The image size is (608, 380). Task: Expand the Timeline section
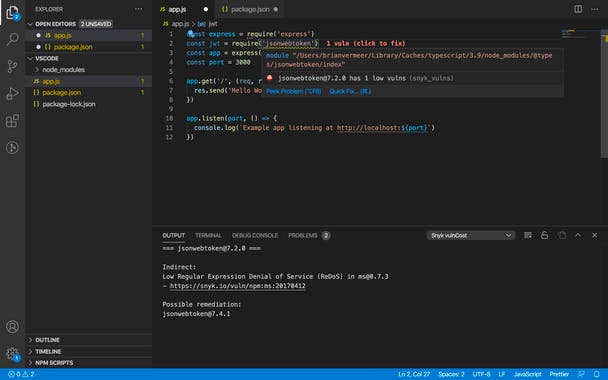point(31,351)
